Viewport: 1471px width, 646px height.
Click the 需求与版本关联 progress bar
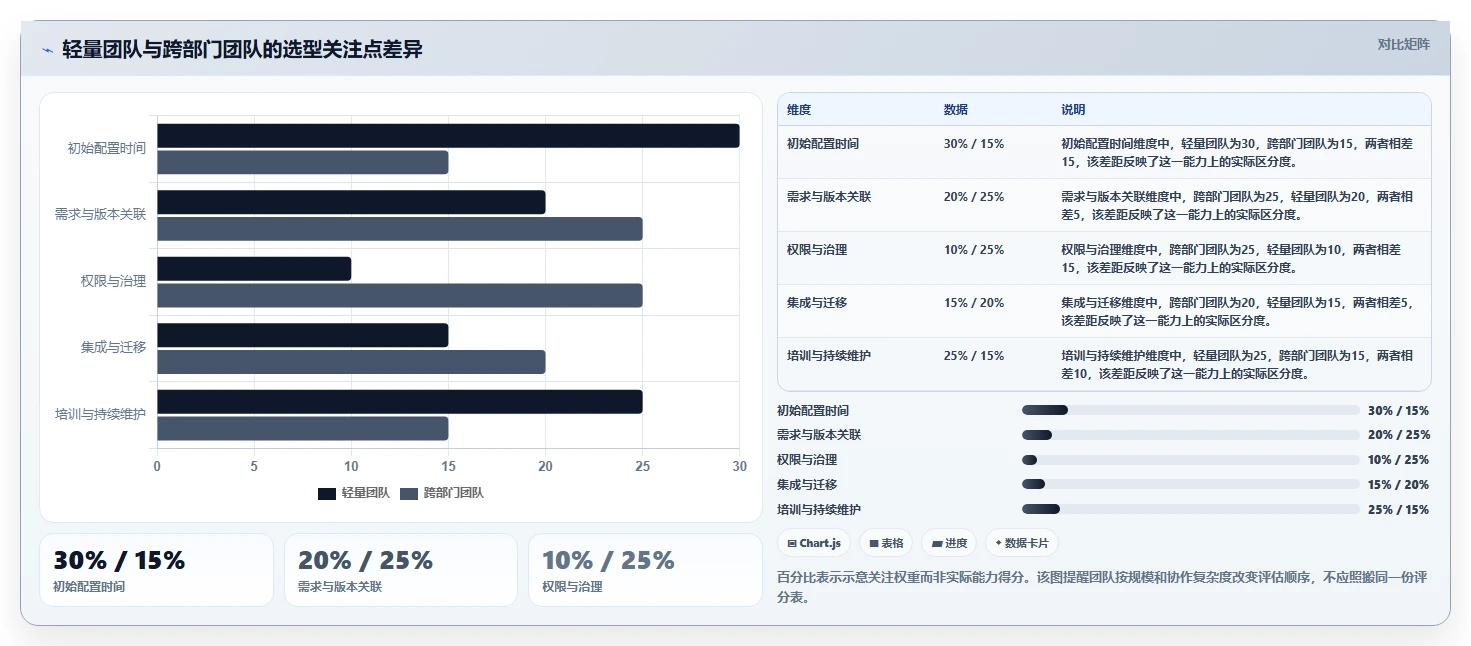(x=1190, y=435)
